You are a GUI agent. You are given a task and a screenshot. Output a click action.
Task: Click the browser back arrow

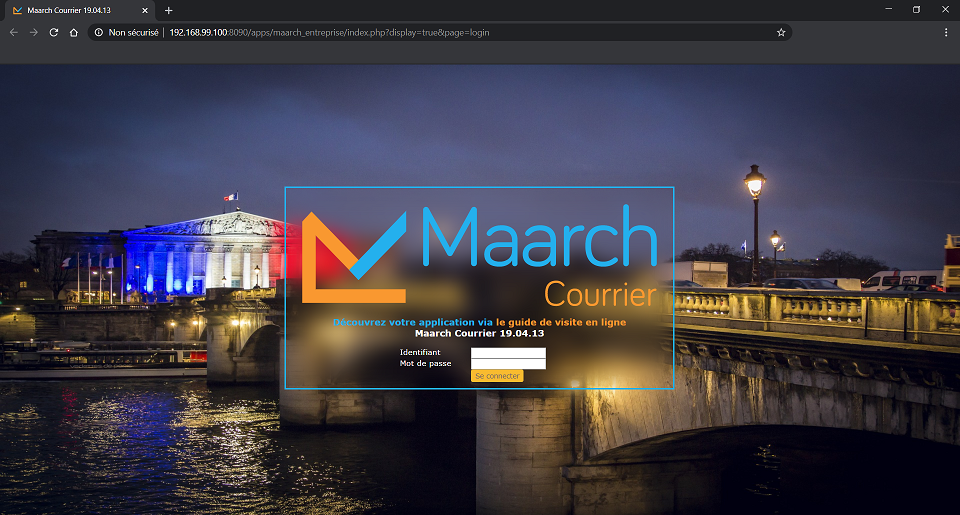coord(13,32)
